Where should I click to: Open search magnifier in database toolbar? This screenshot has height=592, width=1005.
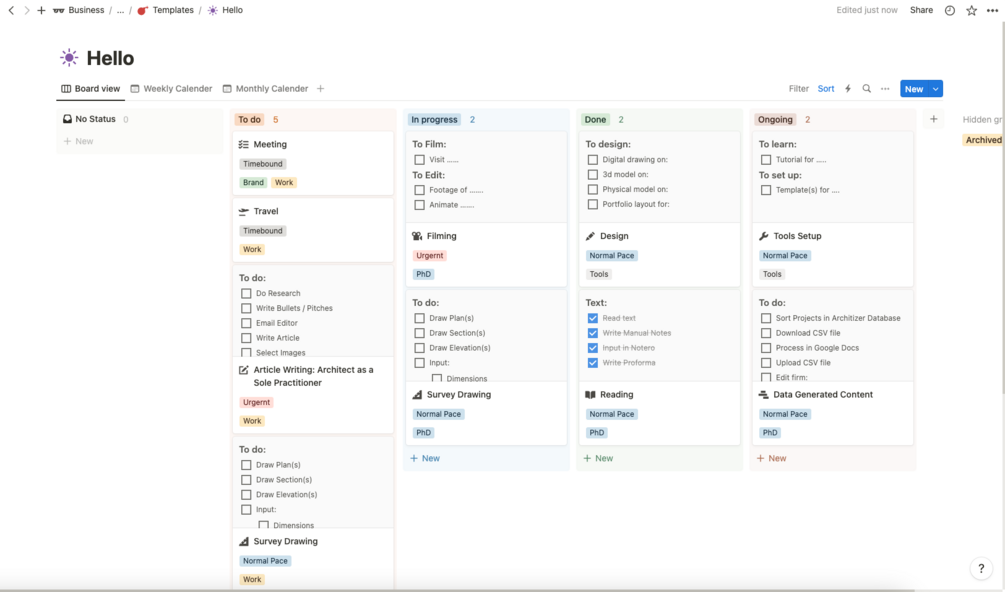click(x=867, y=88)
